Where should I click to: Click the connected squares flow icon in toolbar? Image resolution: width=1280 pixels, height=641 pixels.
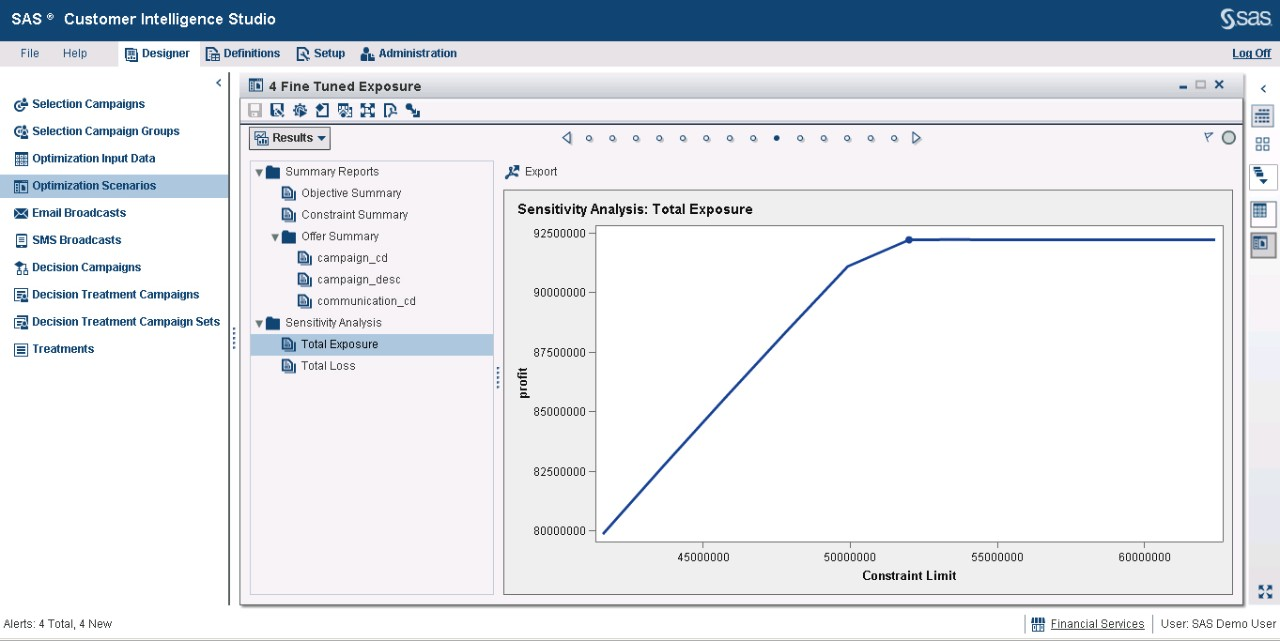click(x=412, y=110)
